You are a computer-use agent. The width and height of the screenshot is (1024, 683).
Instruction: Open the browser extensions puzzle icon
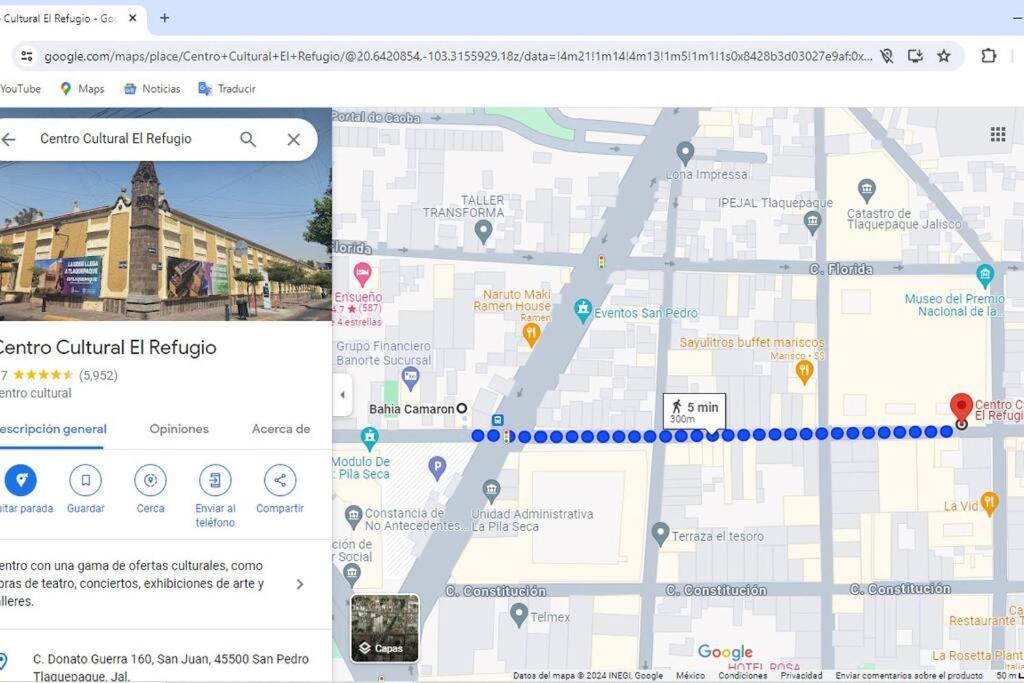click(x=989, y=56)
